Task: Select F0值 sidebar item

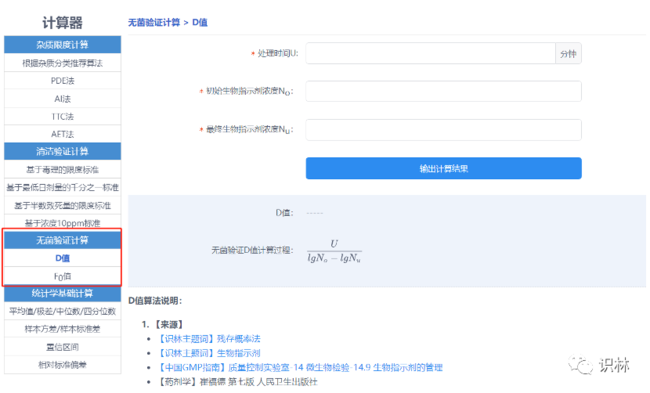Action: pyautogui.click(x=63, y=276)
